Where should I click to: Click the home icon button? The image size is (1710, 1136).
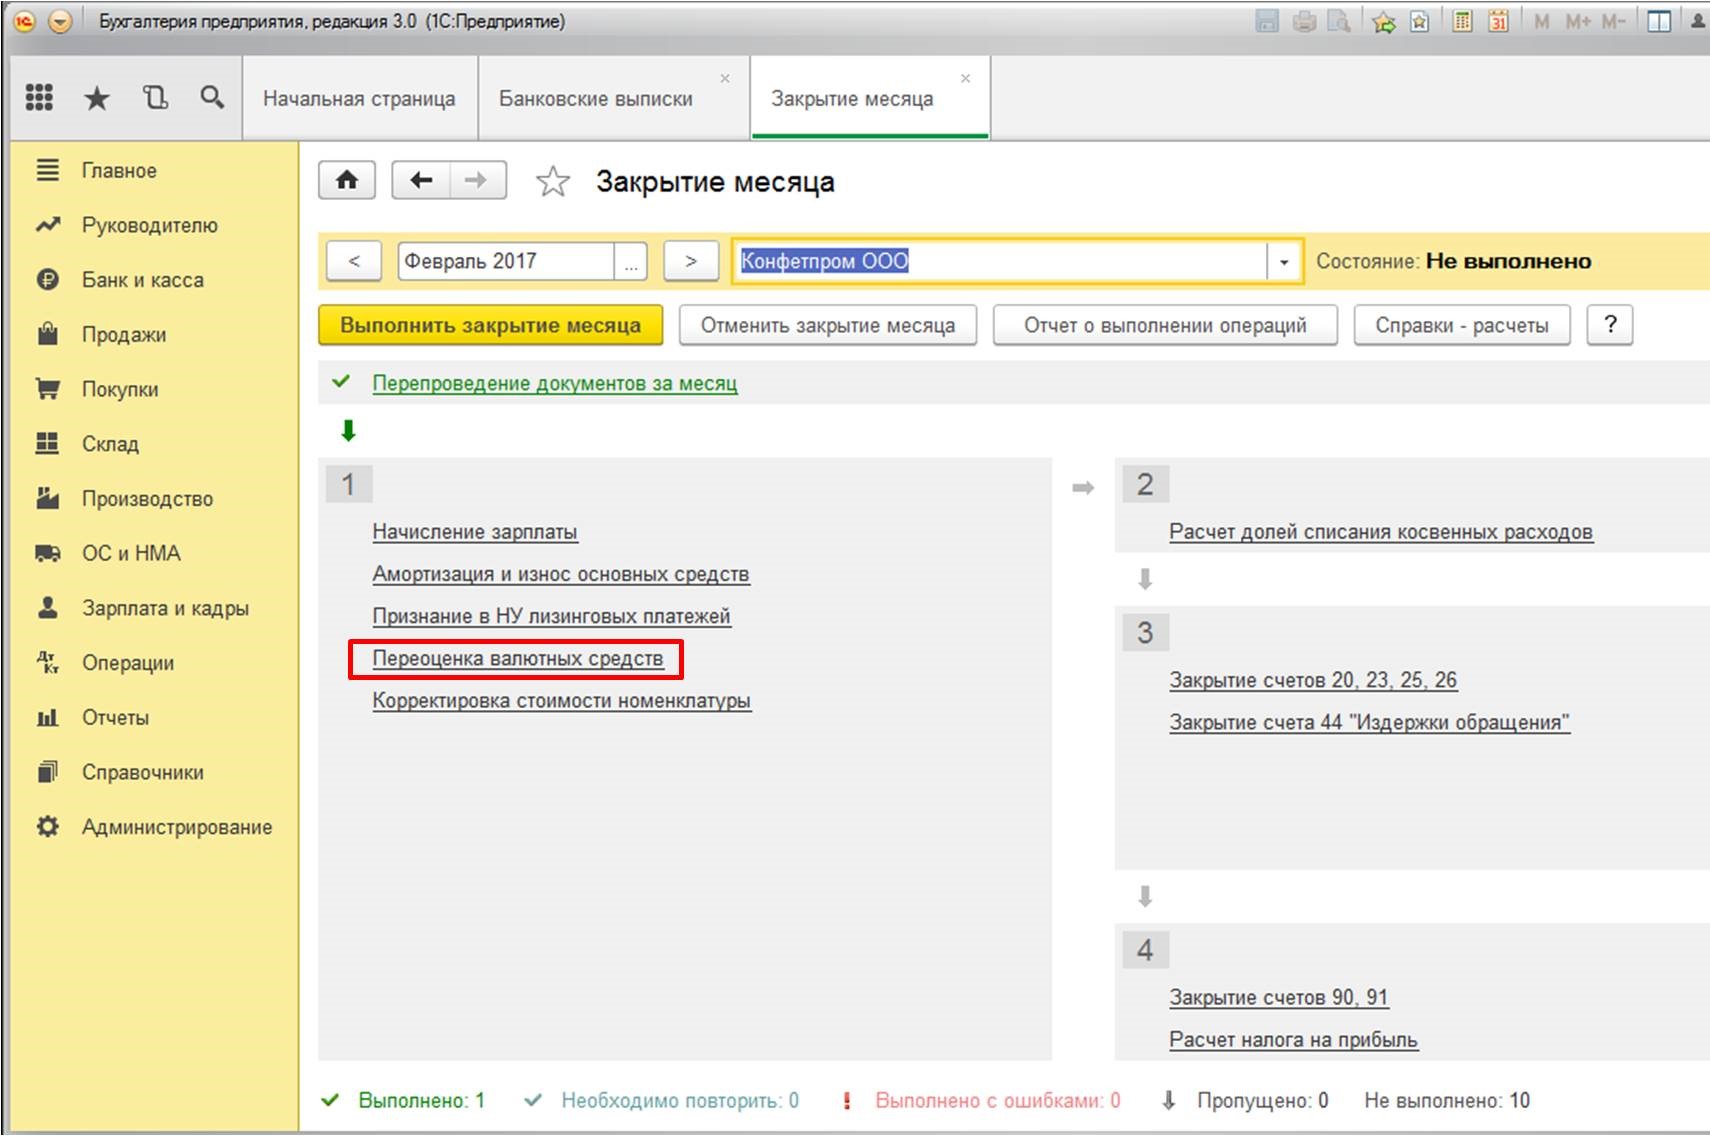click(x=346, y=181)
